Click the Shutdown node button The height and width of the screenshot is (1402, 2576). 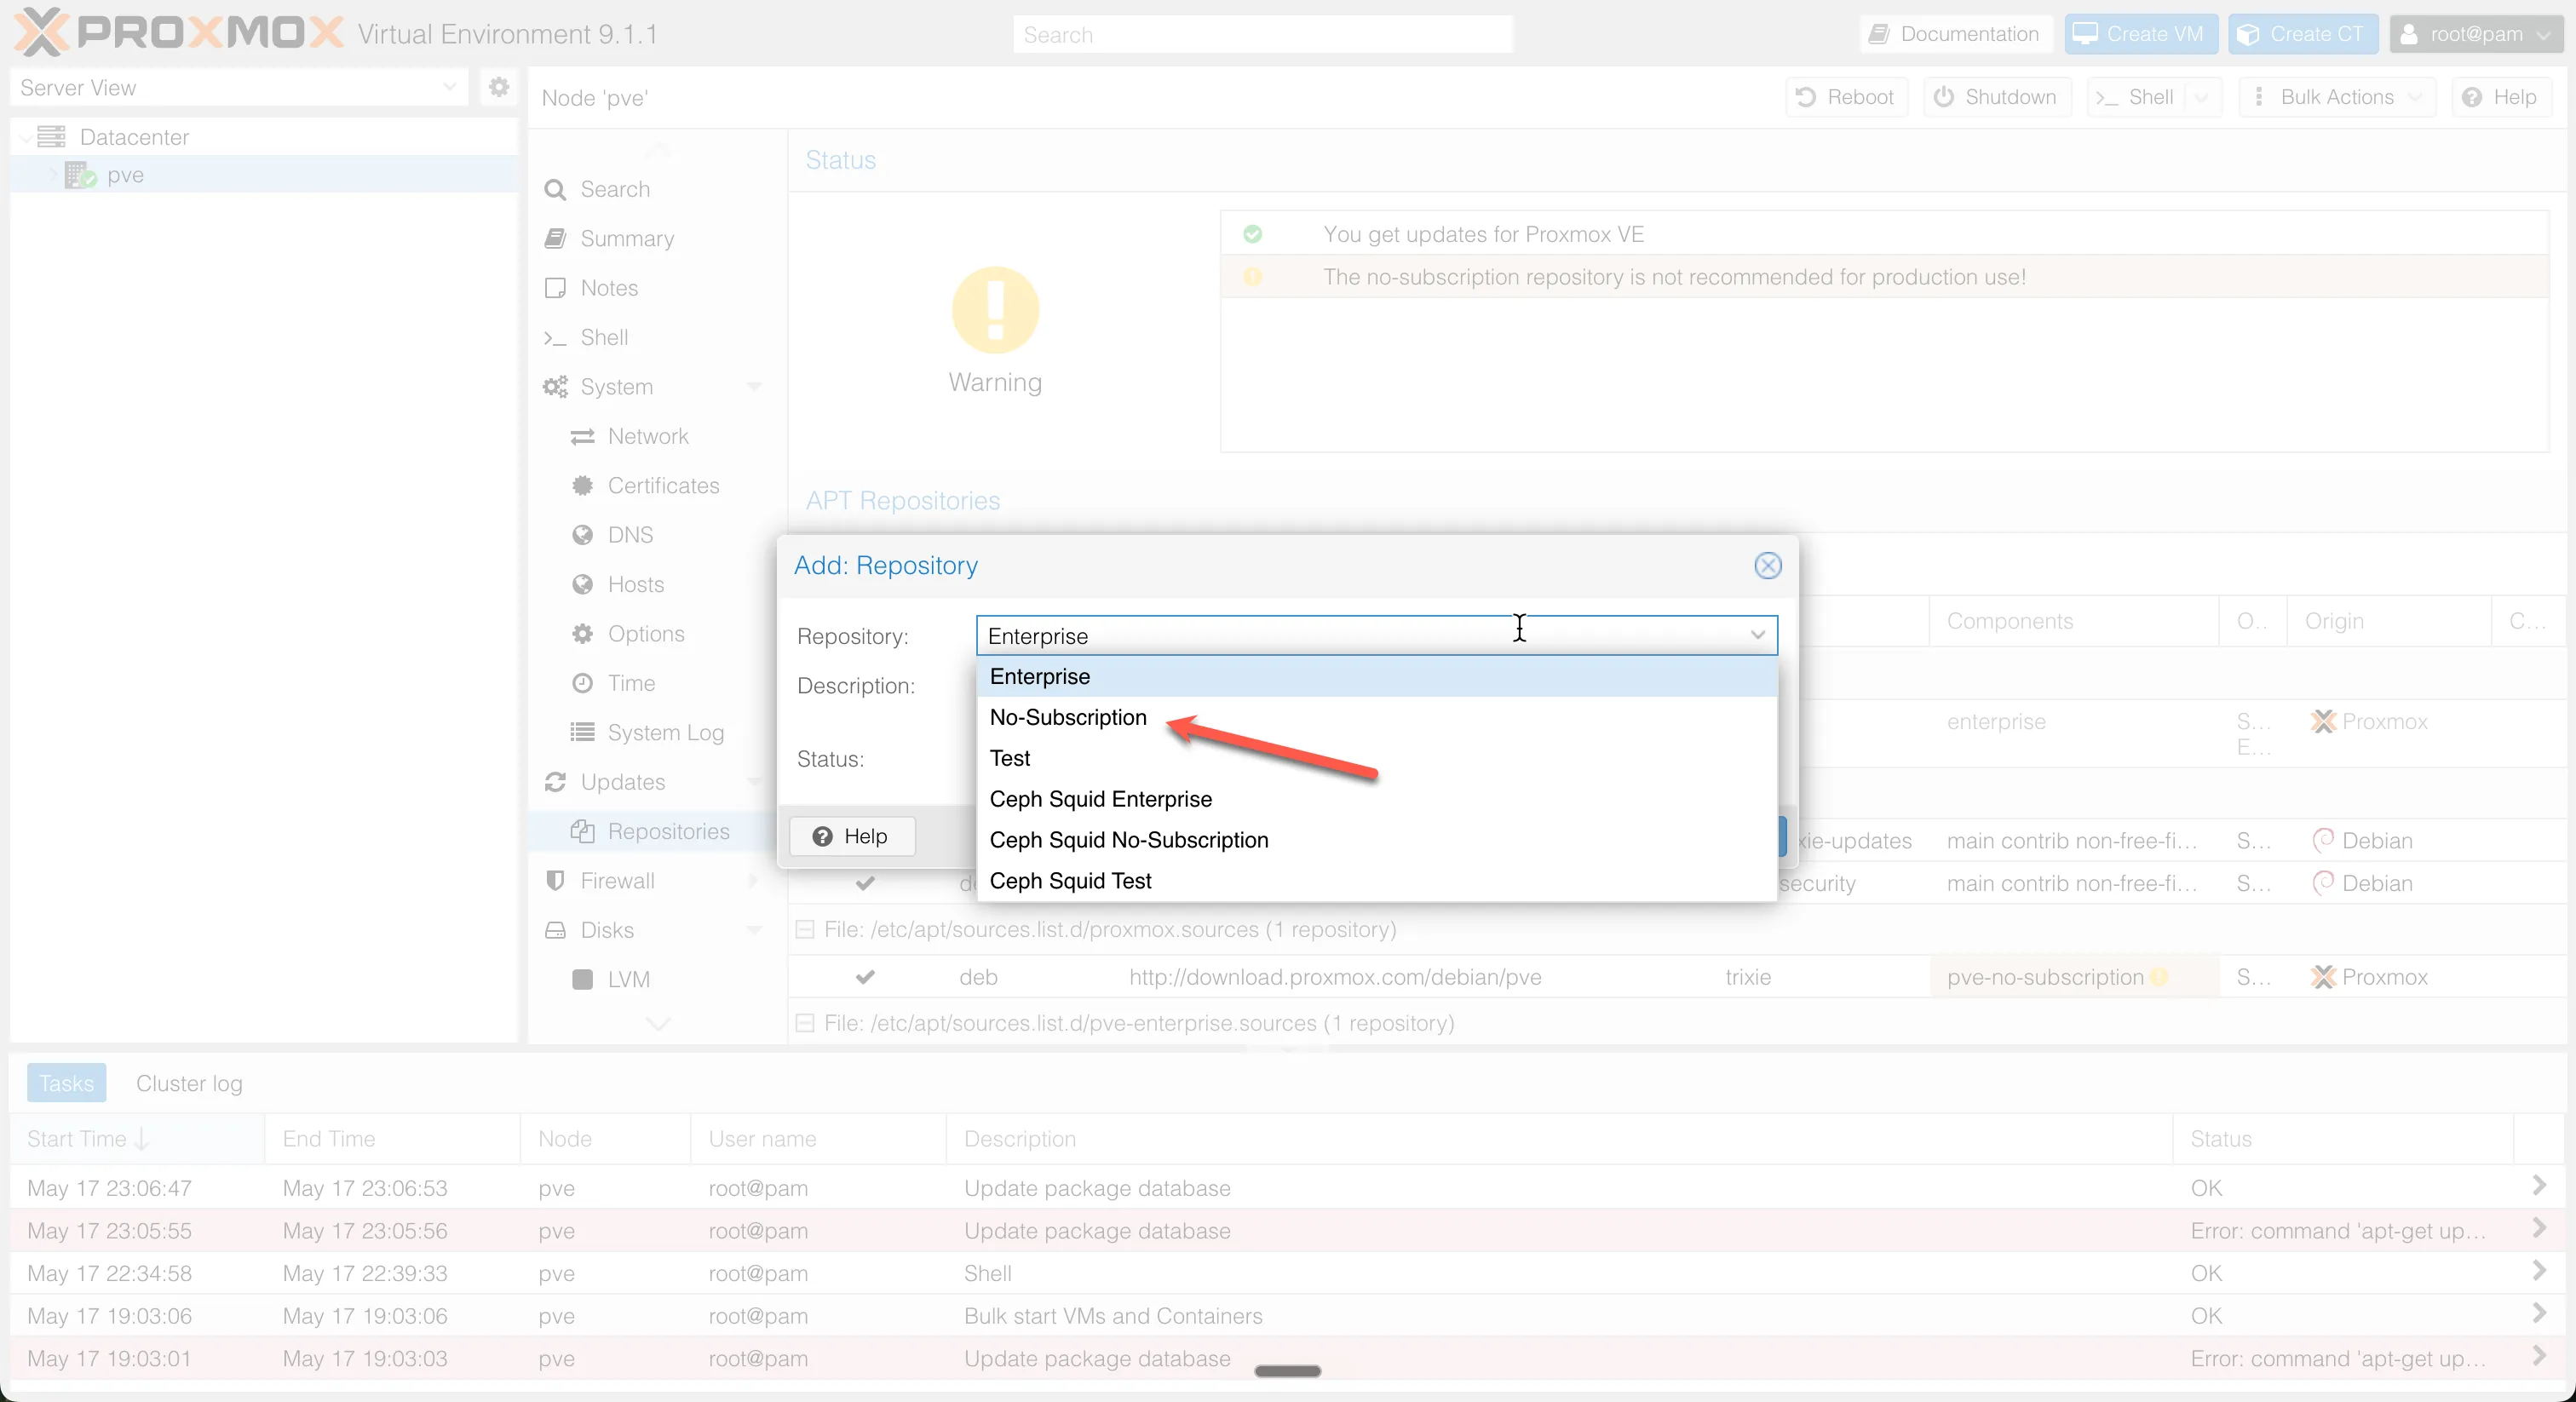pyautogui.click(x=1995, y=97)
